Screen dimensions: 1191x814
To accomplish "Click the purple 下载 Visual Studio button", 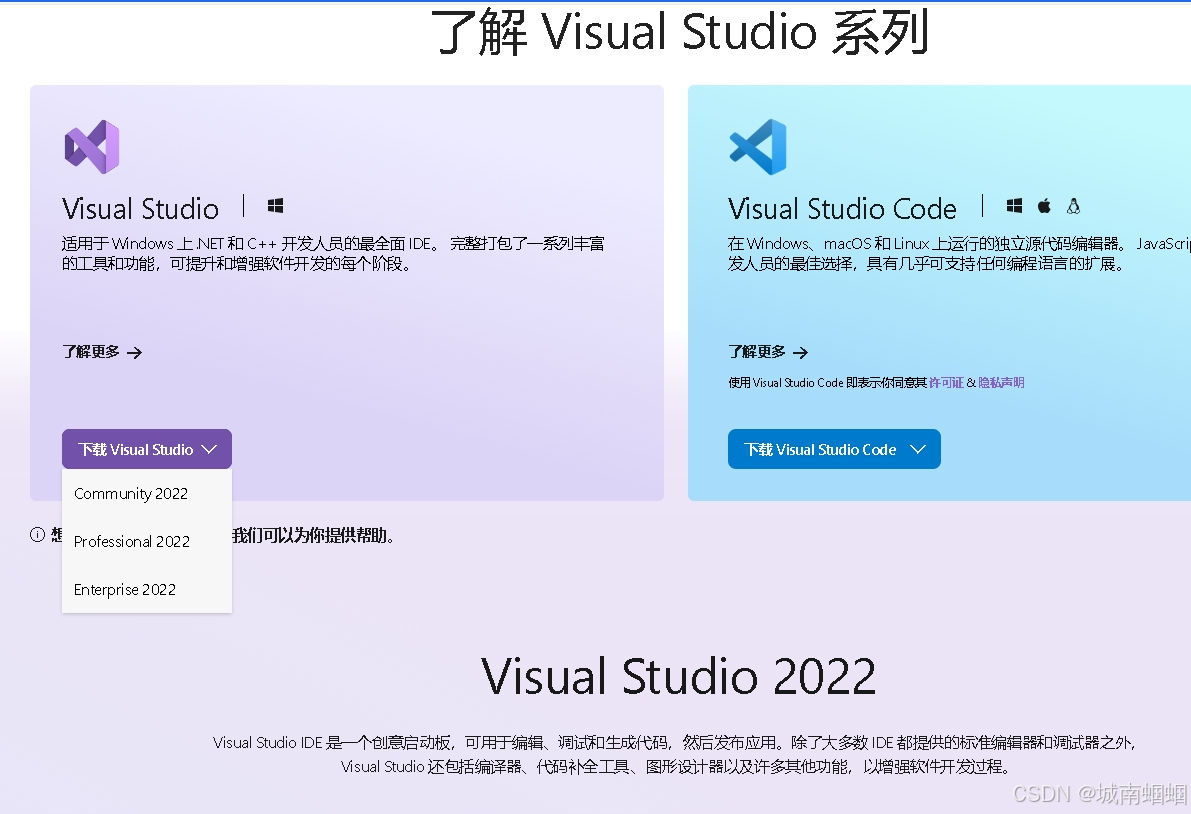I will (x=133, y=448).
